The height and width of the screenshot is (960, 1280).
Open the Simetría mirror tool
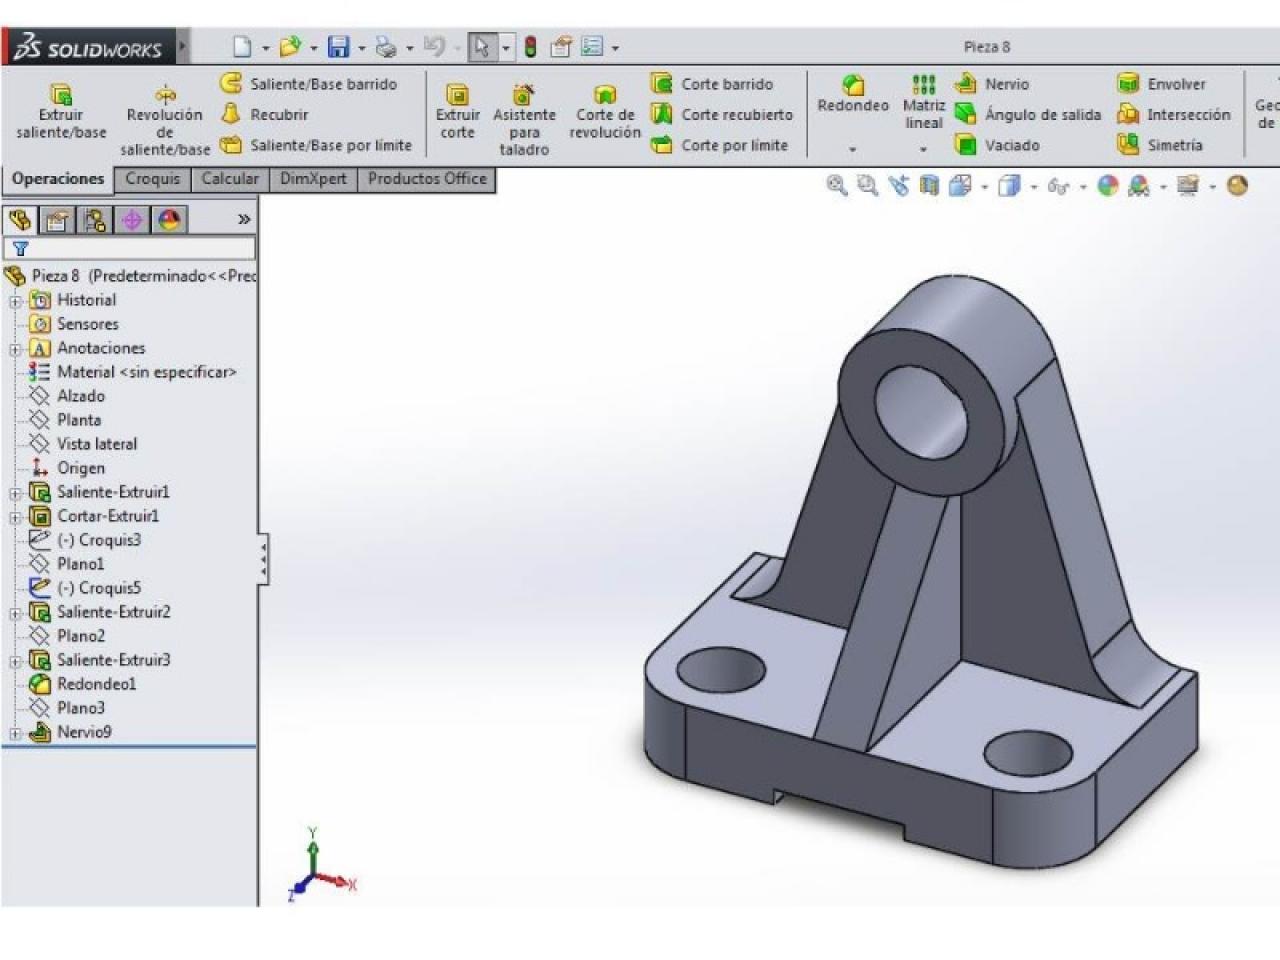point(1159,145)
